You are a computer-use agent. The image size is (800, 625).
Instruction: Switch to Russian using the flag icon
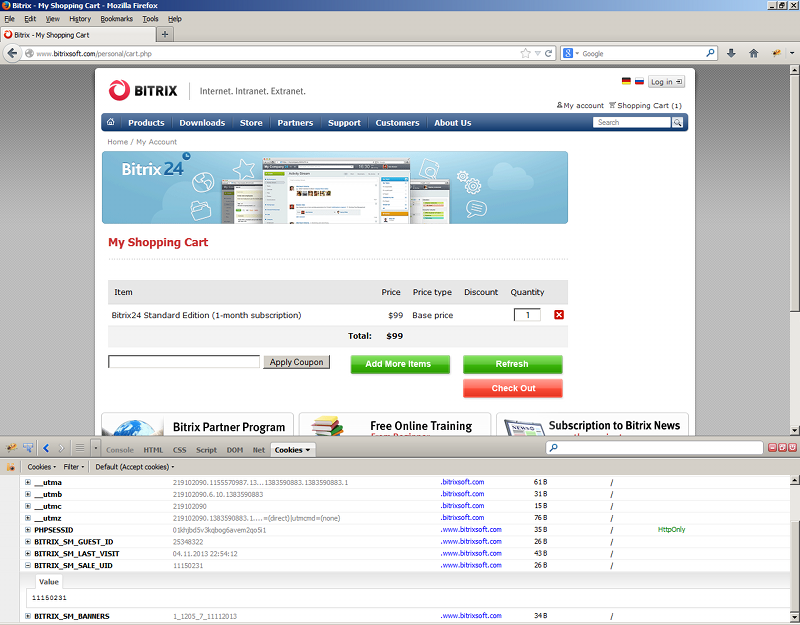[x=639, y=81]
